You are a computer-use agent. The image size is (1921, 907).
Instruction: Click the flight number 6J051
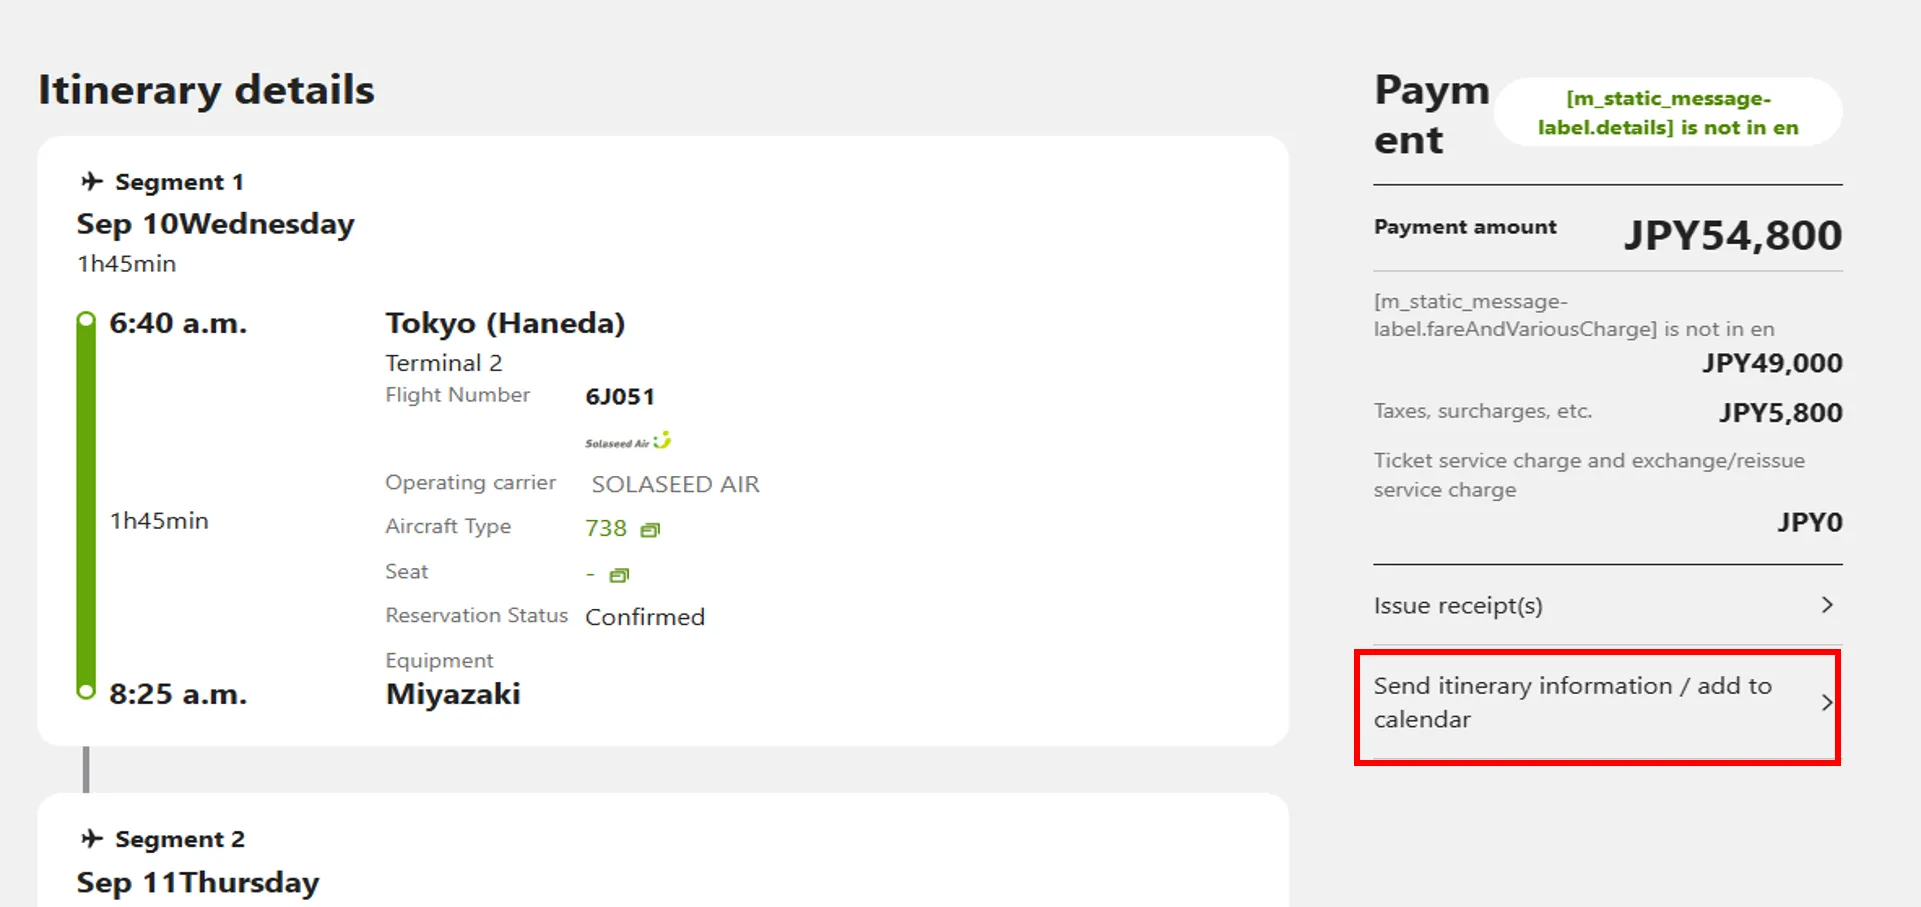coord(620,397)
